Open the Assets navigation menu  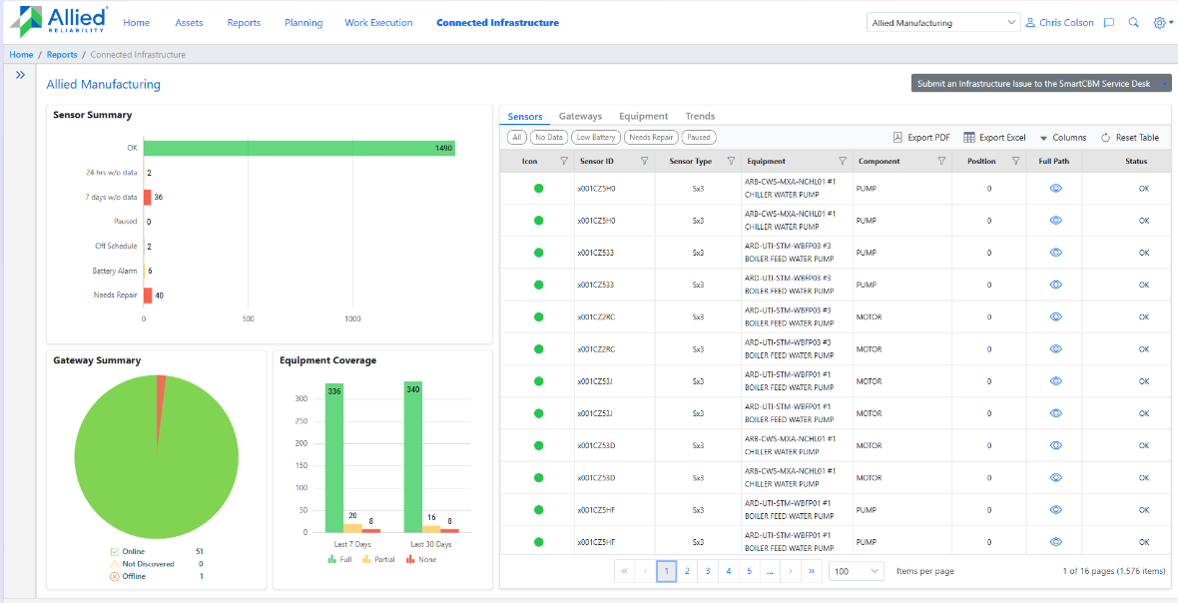189,23
